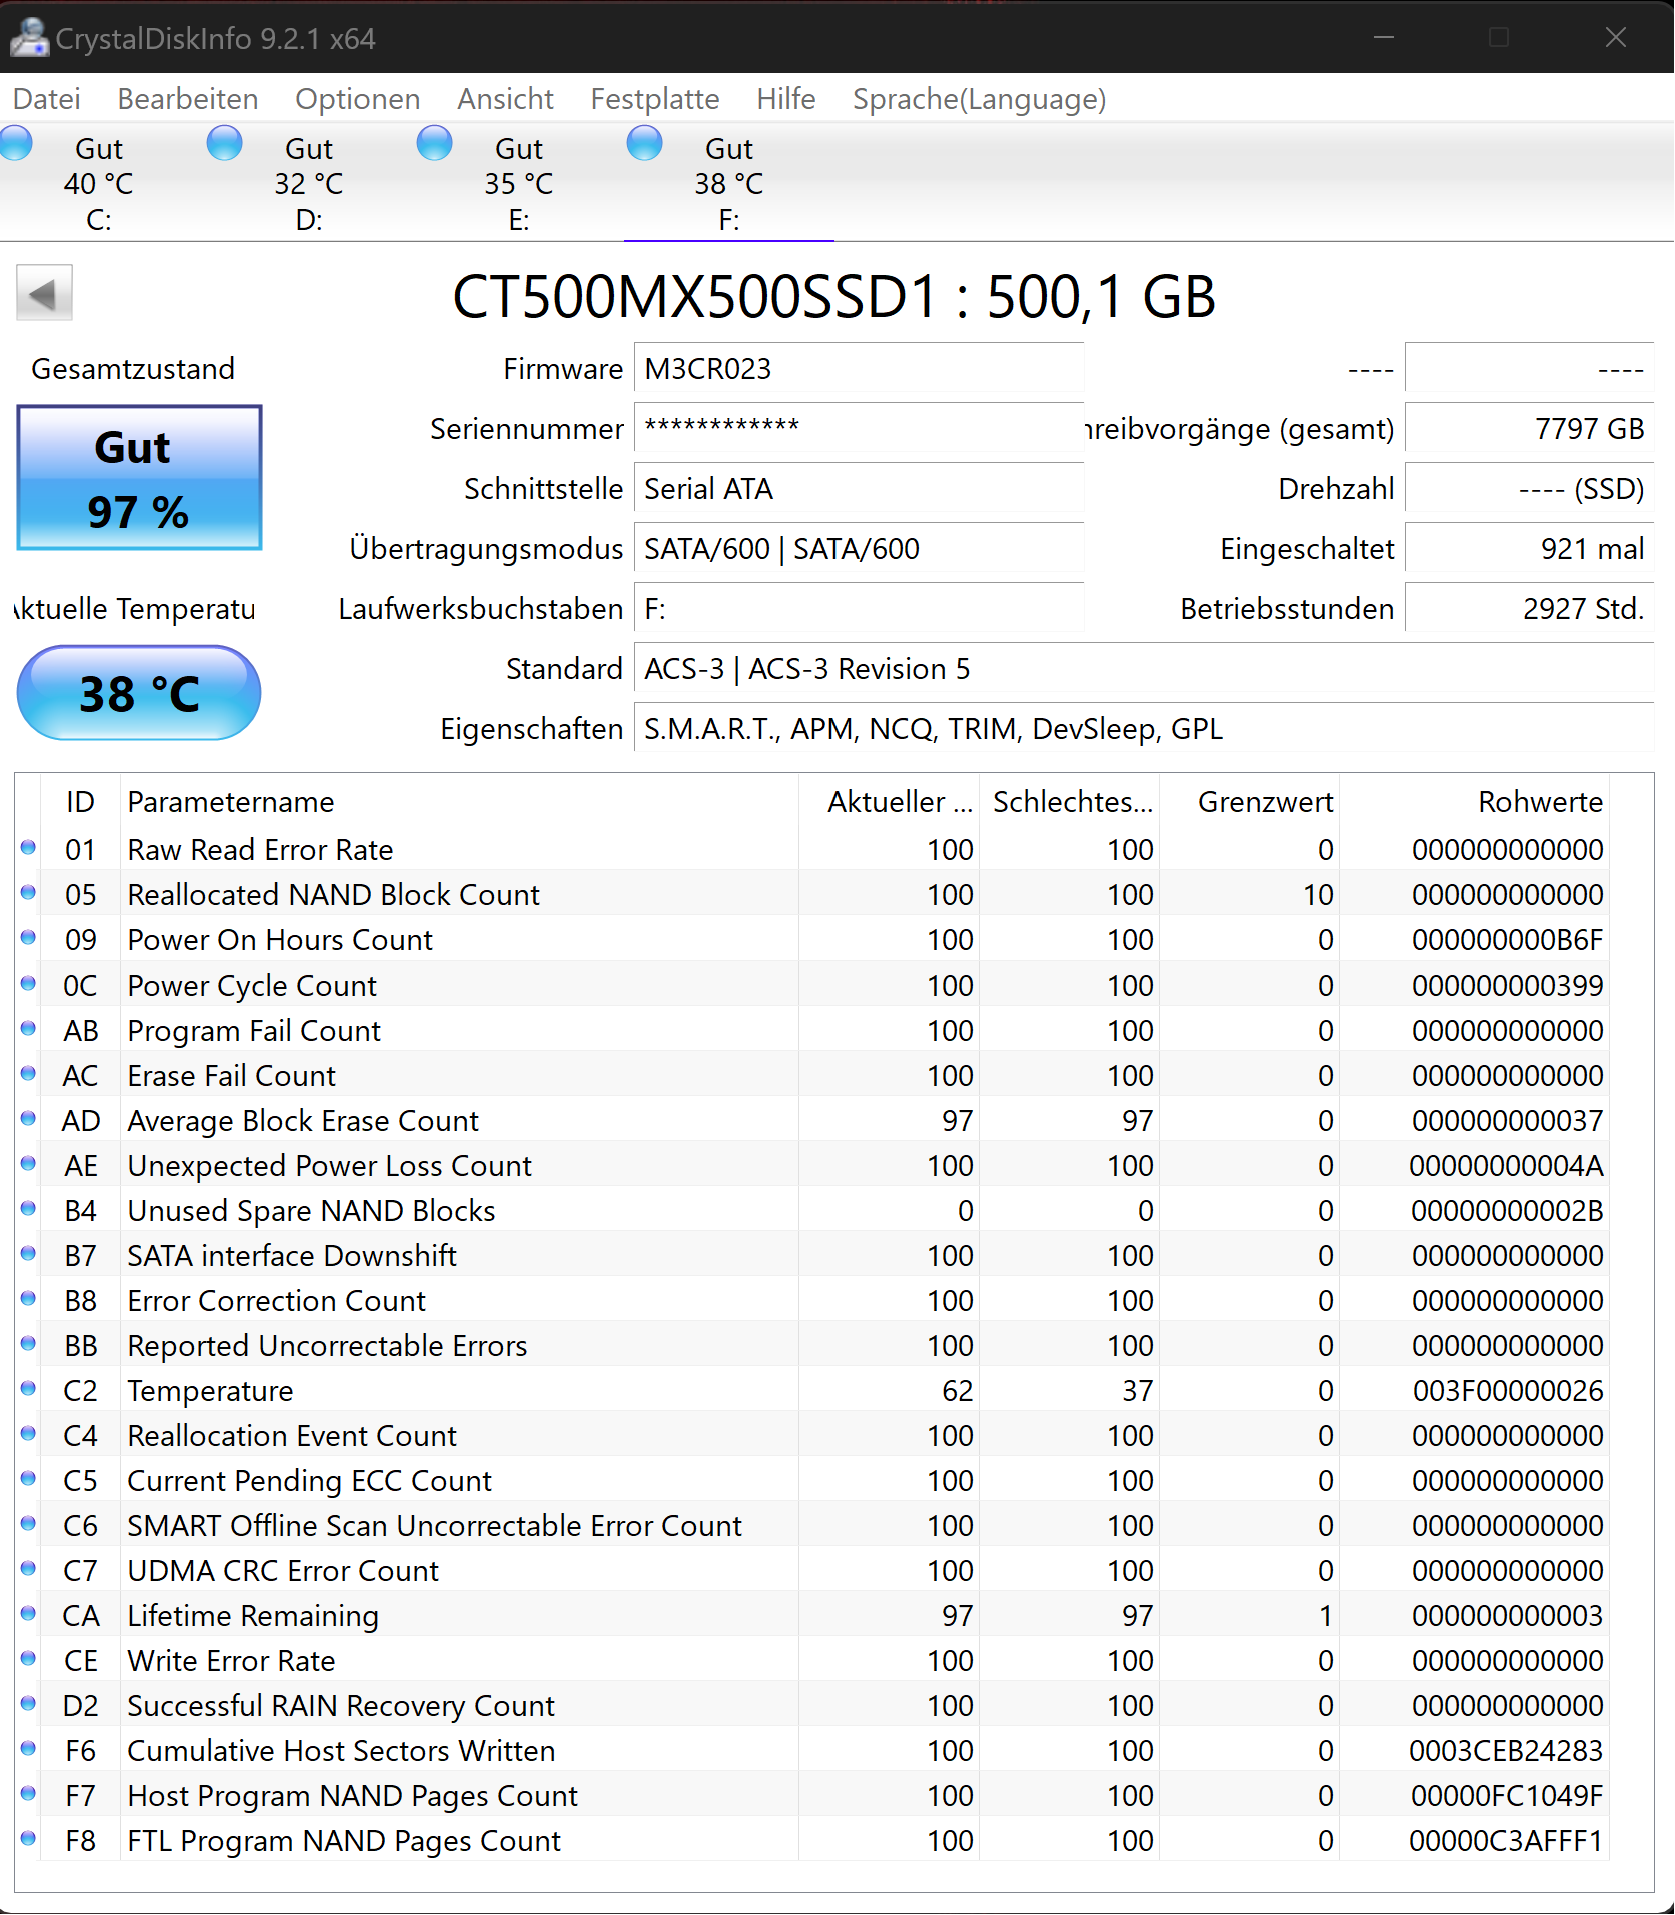Click status dot for Write Error Rate
This screenshot has height=1915, width=1675.
point(28,1659)
